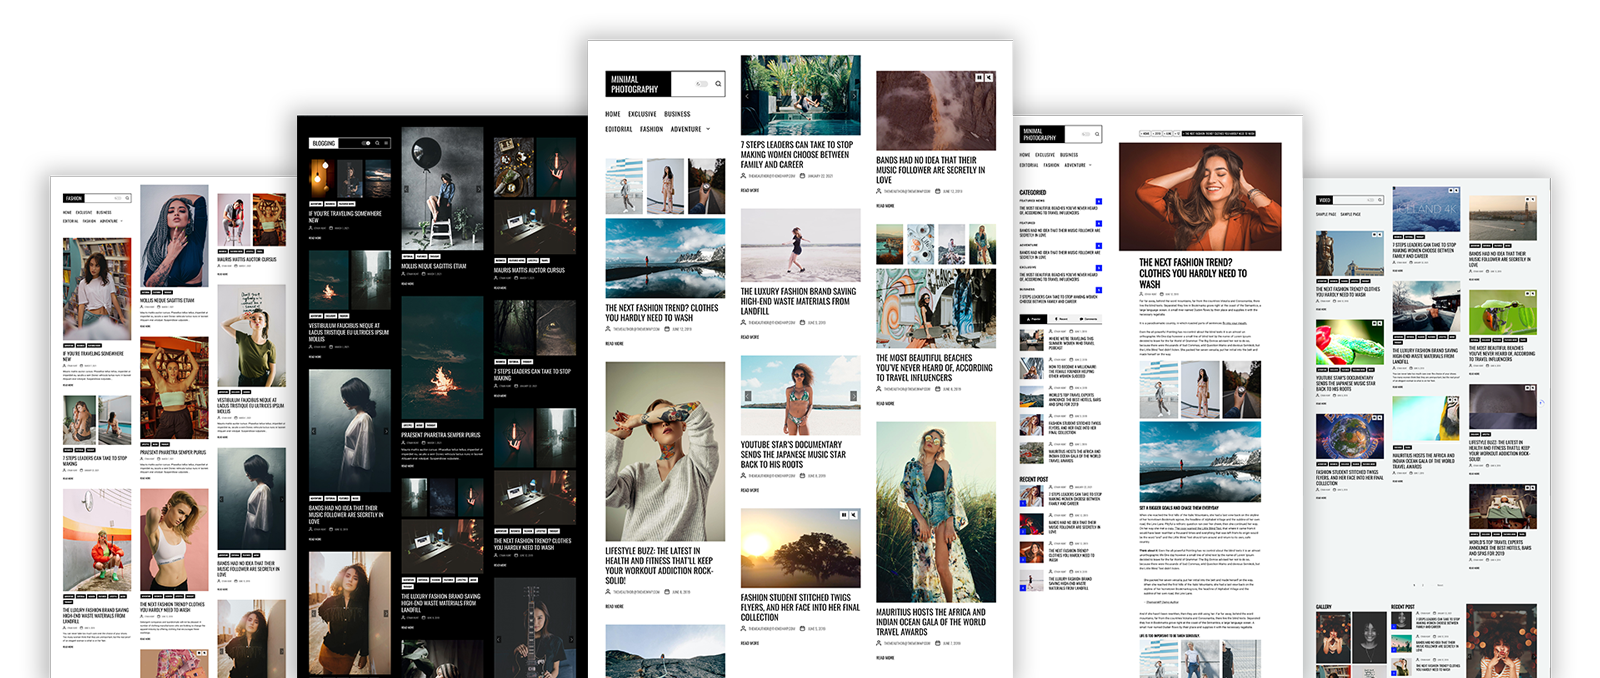The image size is (1600, 678).
Task: Click calendar icon under Bands Had No Idea post
Action: 937,191
